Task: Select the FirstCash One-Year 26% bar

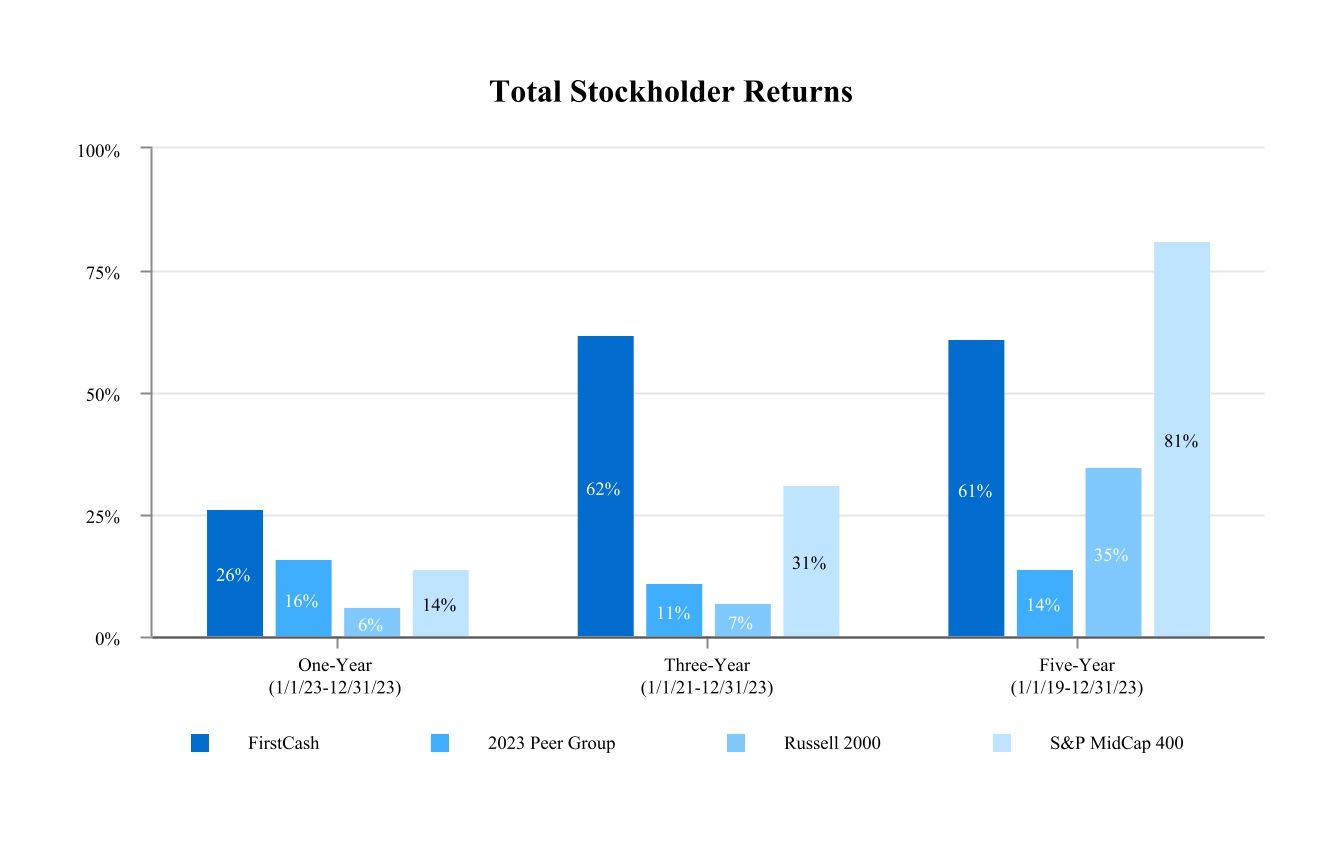Action: pos(235,573)
